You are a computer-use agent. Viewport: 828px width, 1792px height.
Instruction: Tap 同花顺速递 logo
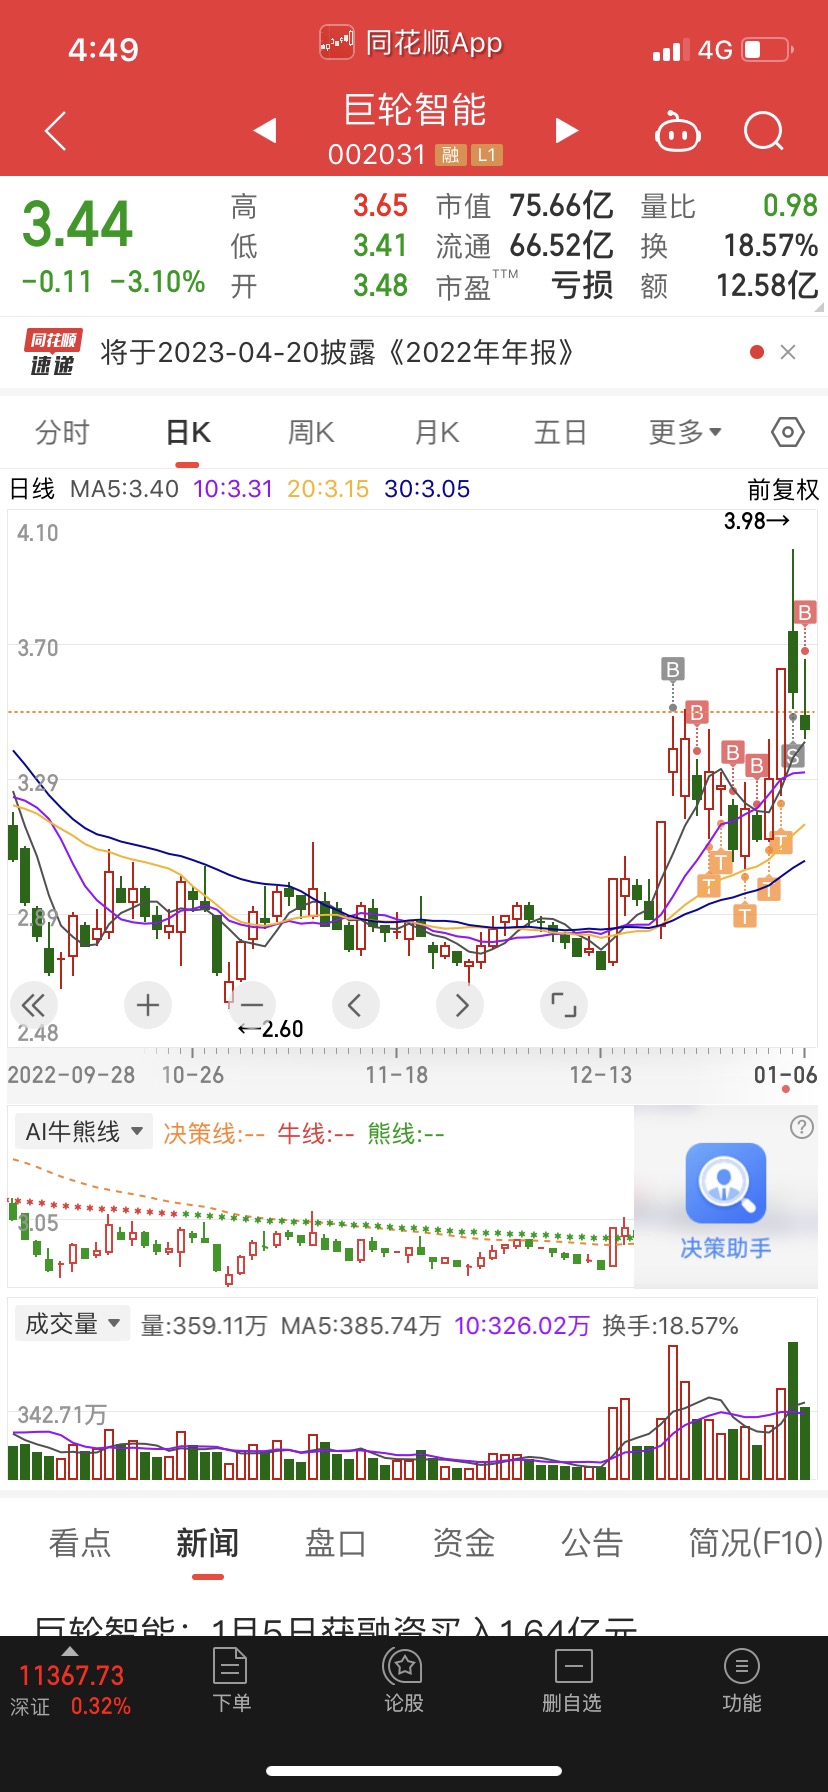52,352
